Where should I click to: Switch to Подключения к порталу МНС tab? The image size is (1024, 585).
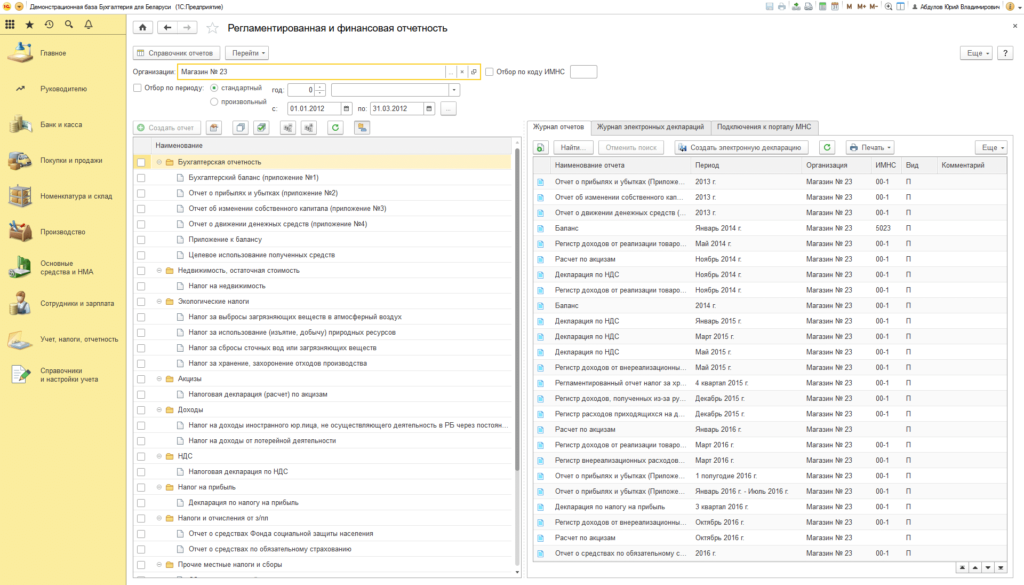pos(763,127)
